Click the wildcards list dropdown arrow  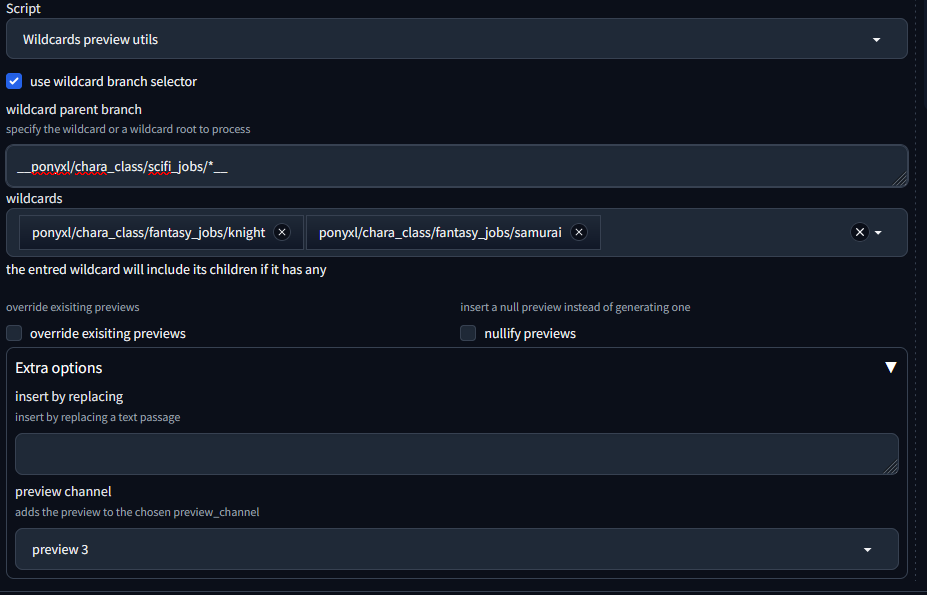point(878,232)
